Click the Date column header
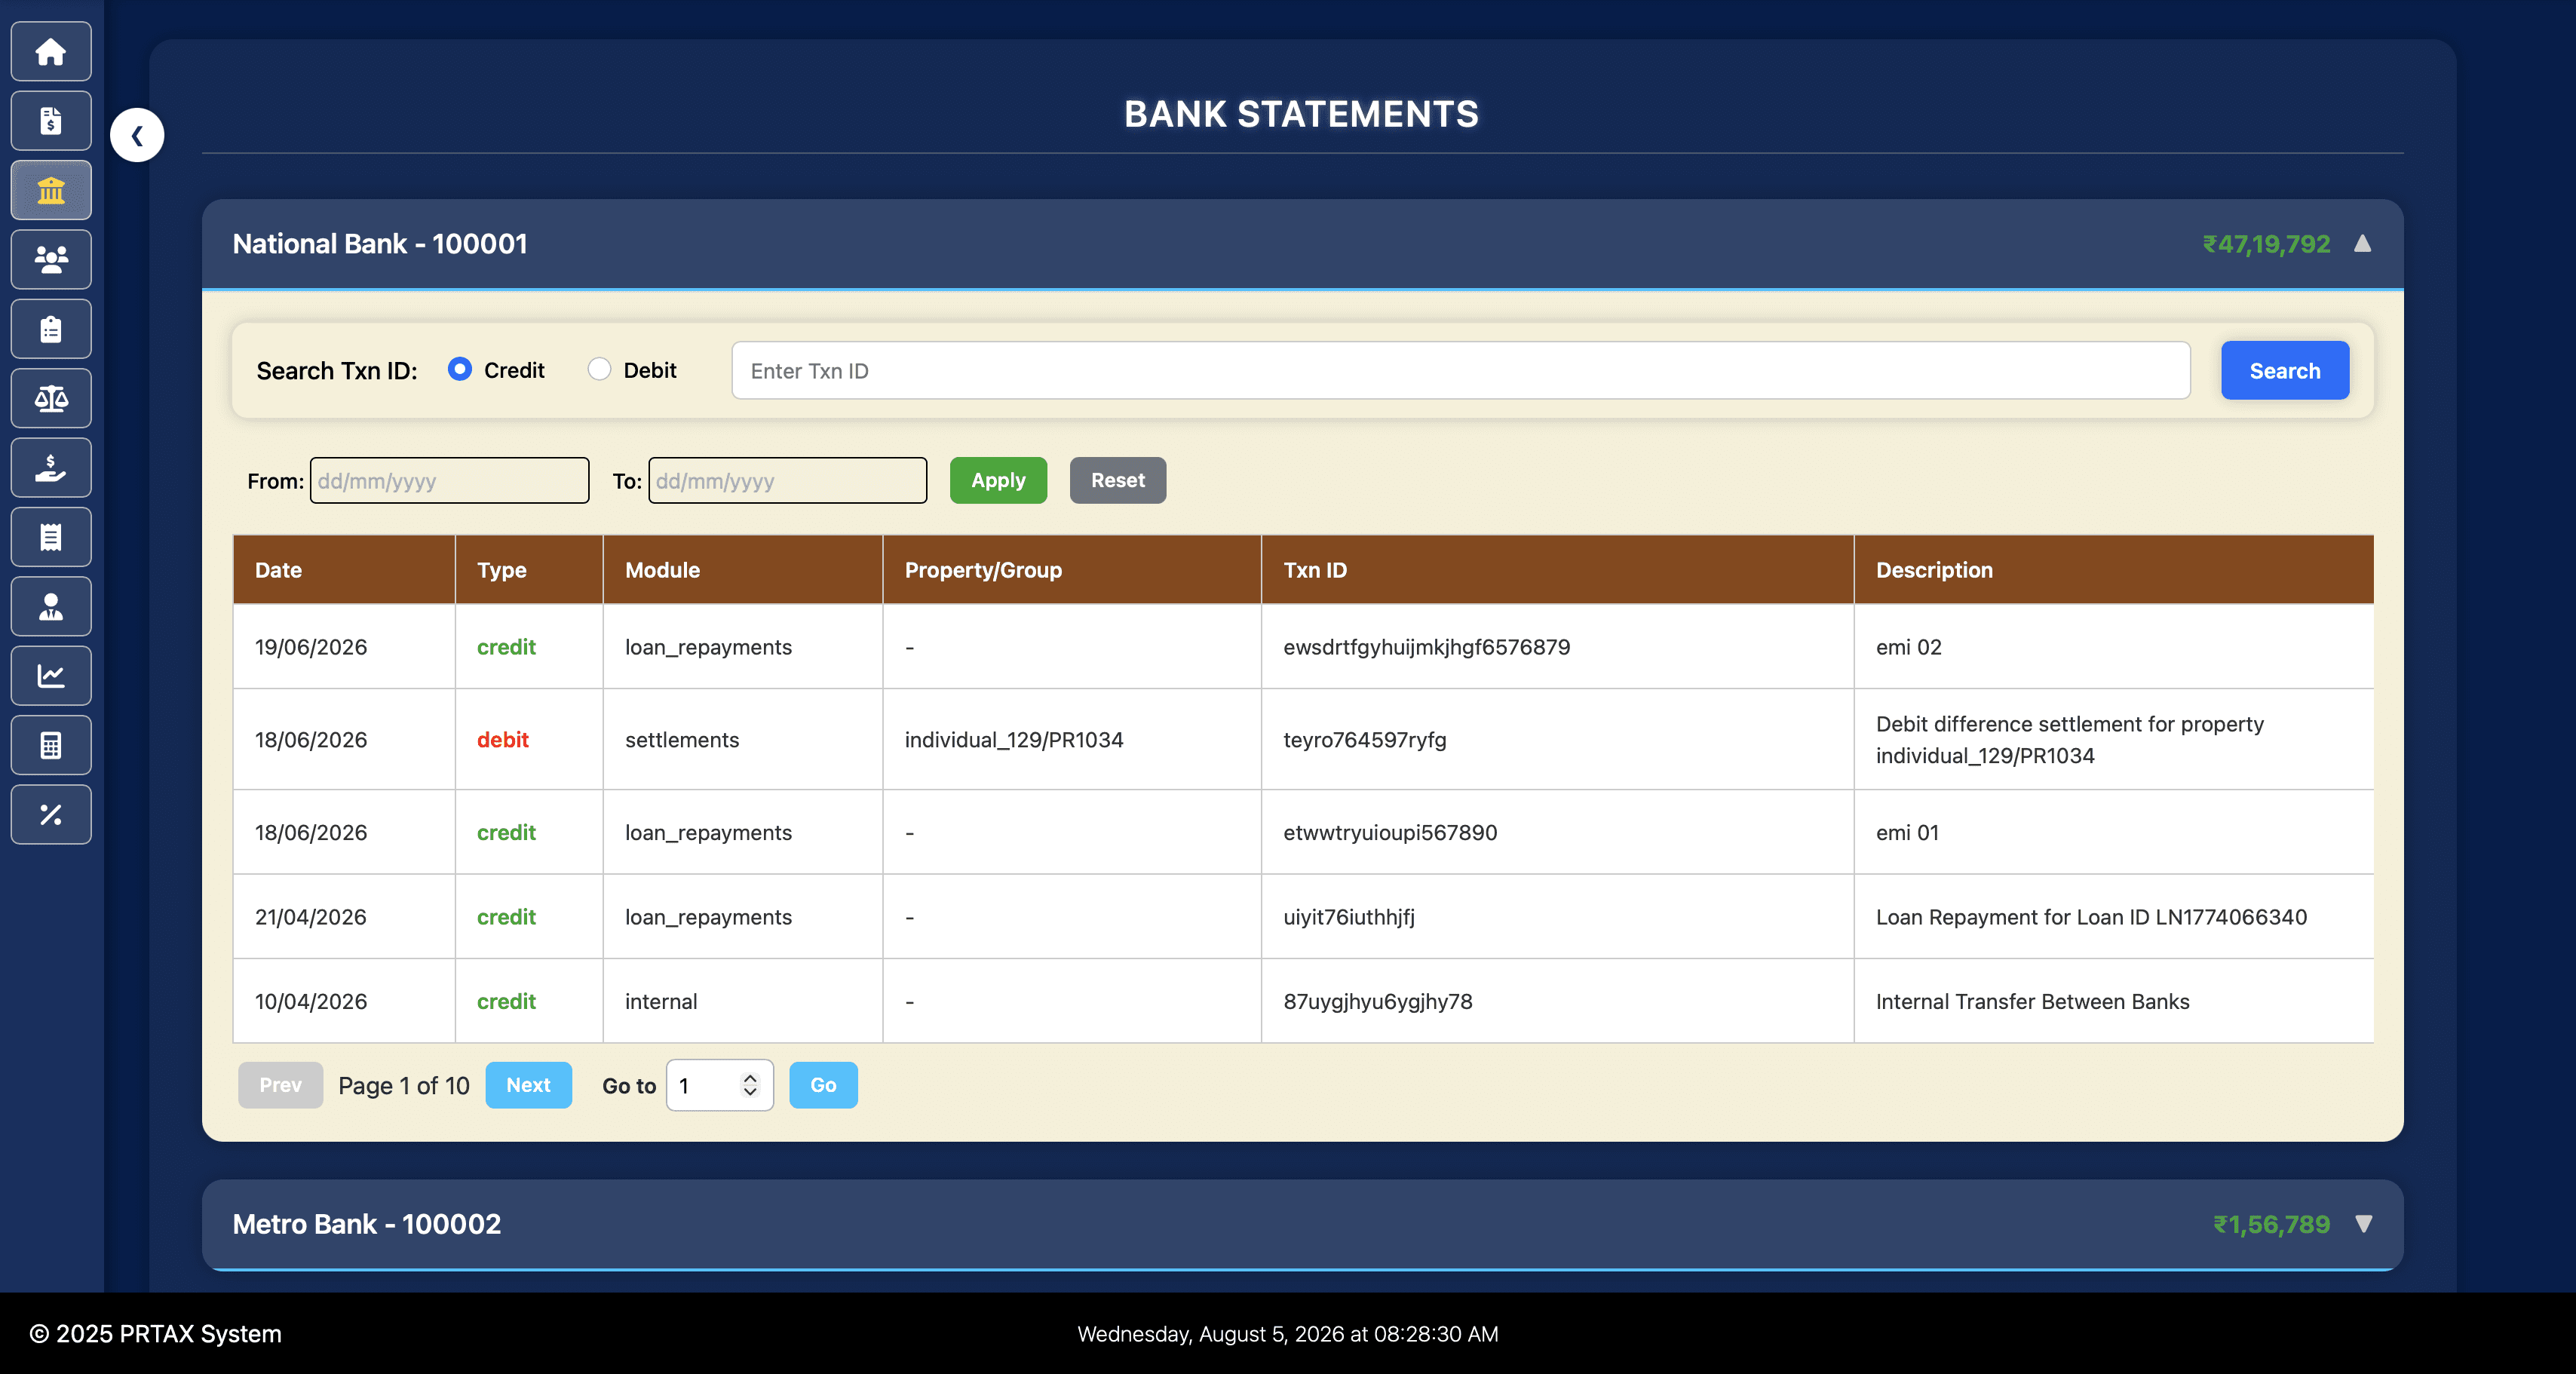 (x=344, y=570)
